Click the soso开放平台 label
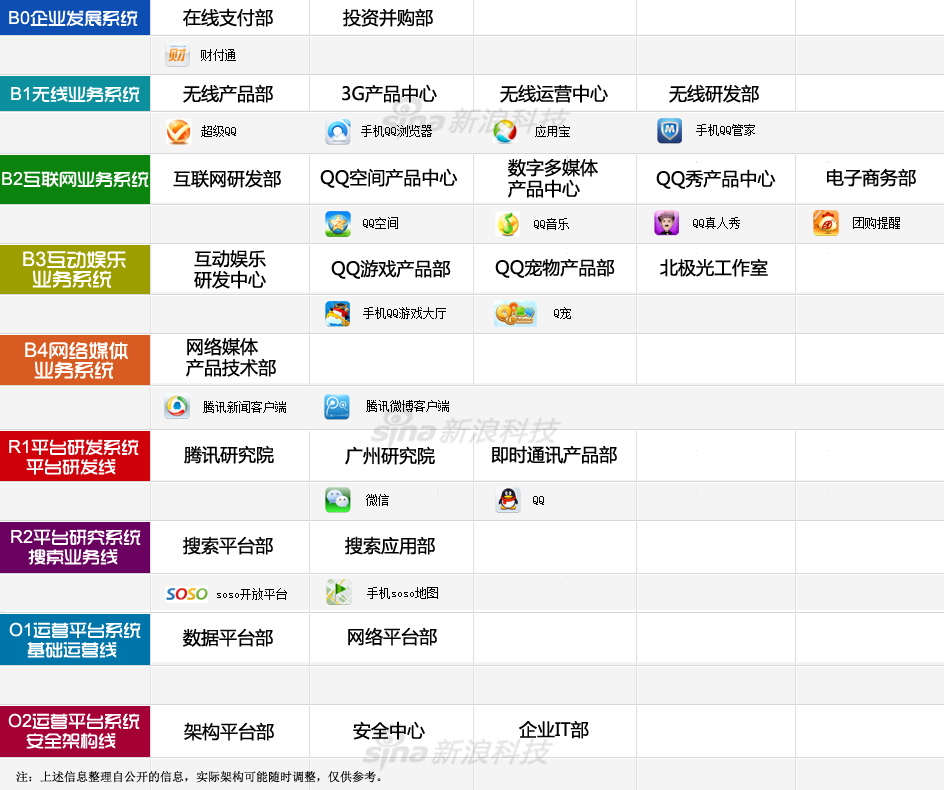 tap(252, 595)
